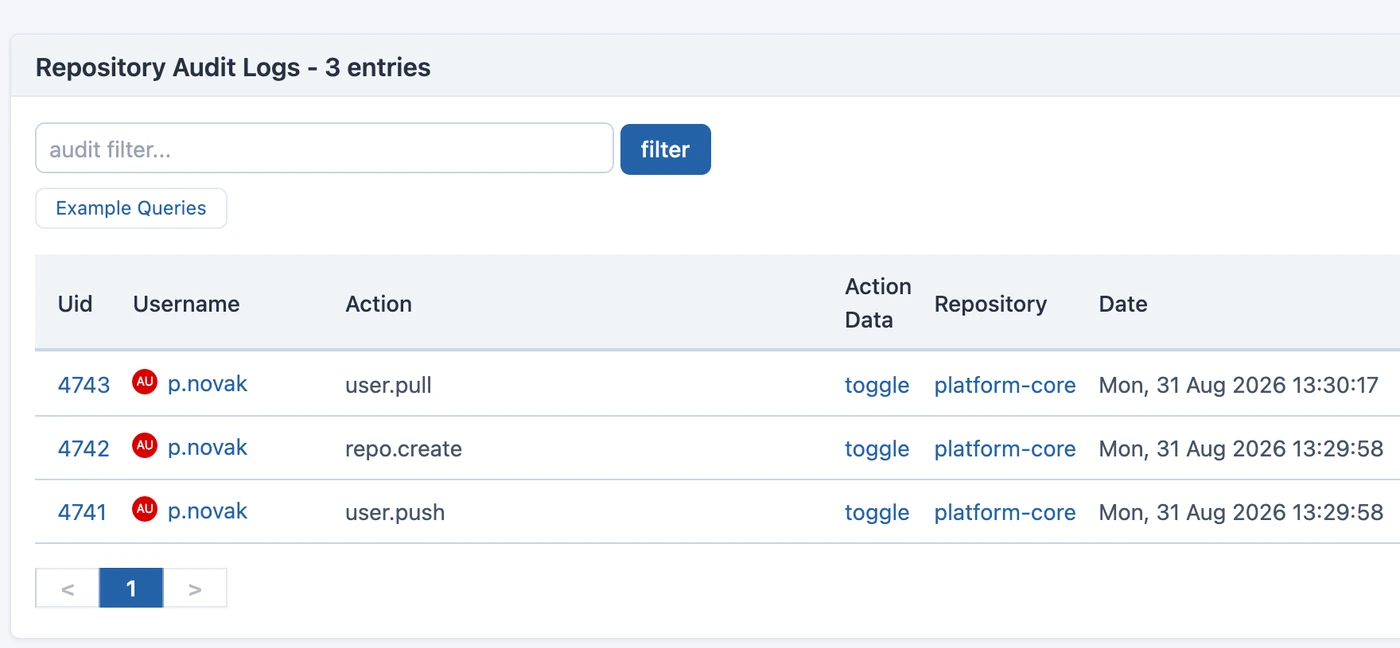Click the Repository column header

(991, 303)
